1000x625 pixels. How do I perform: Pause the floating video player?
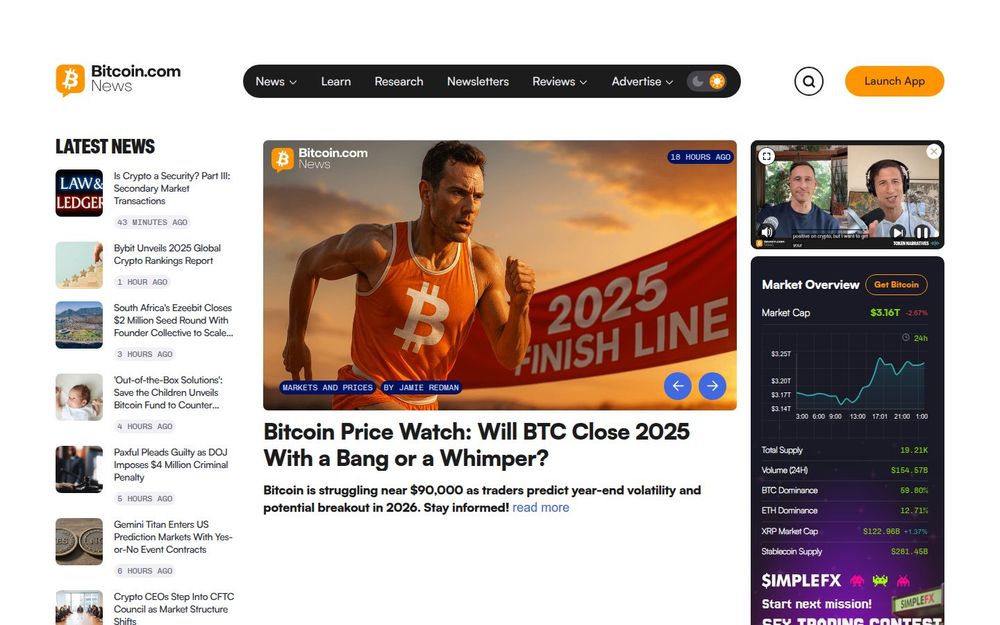tap(922, 233)
